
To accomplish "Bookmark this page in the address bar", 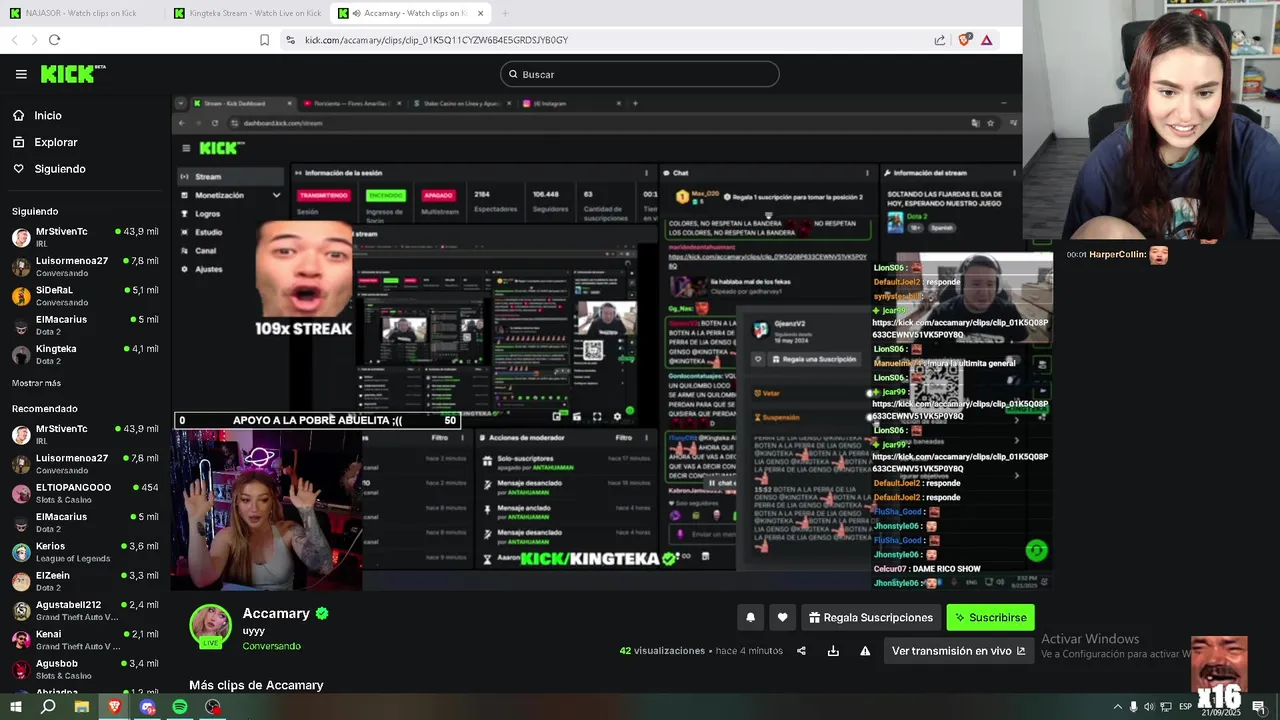I will click(x=264, y=40).
